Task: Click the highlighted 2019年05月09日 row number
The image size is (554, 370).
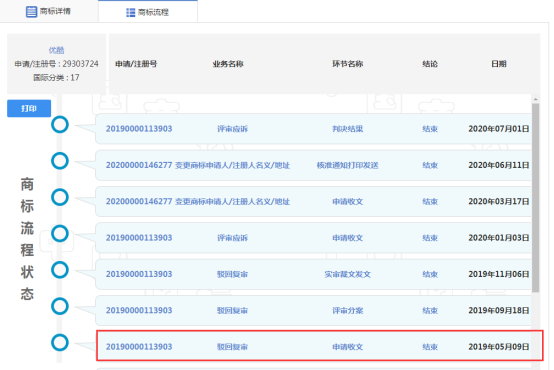Action: tap(139, 347)
